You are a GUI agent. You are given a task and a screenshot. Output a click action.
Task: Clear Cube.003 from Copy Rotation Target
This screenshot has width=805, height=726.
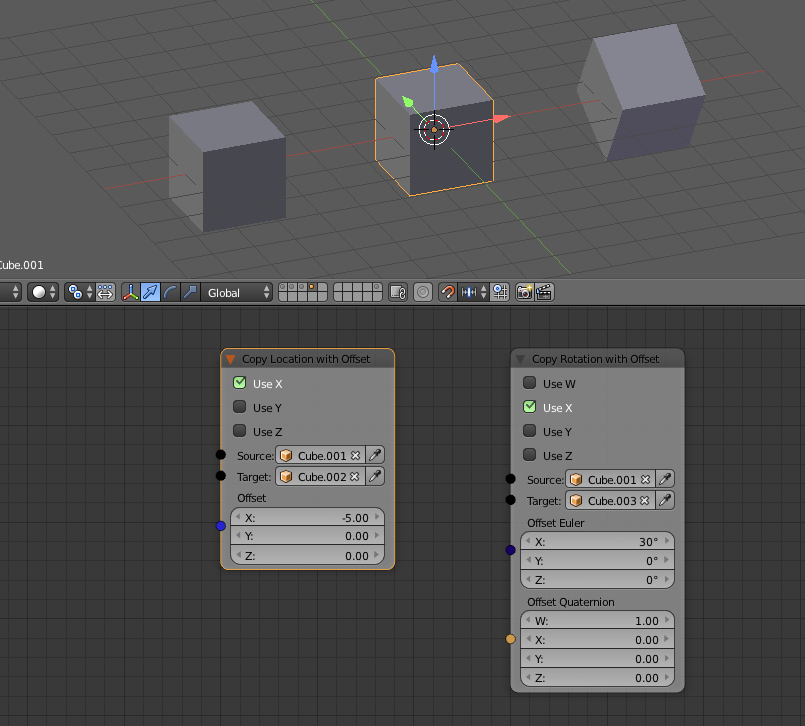pos(644,501)
